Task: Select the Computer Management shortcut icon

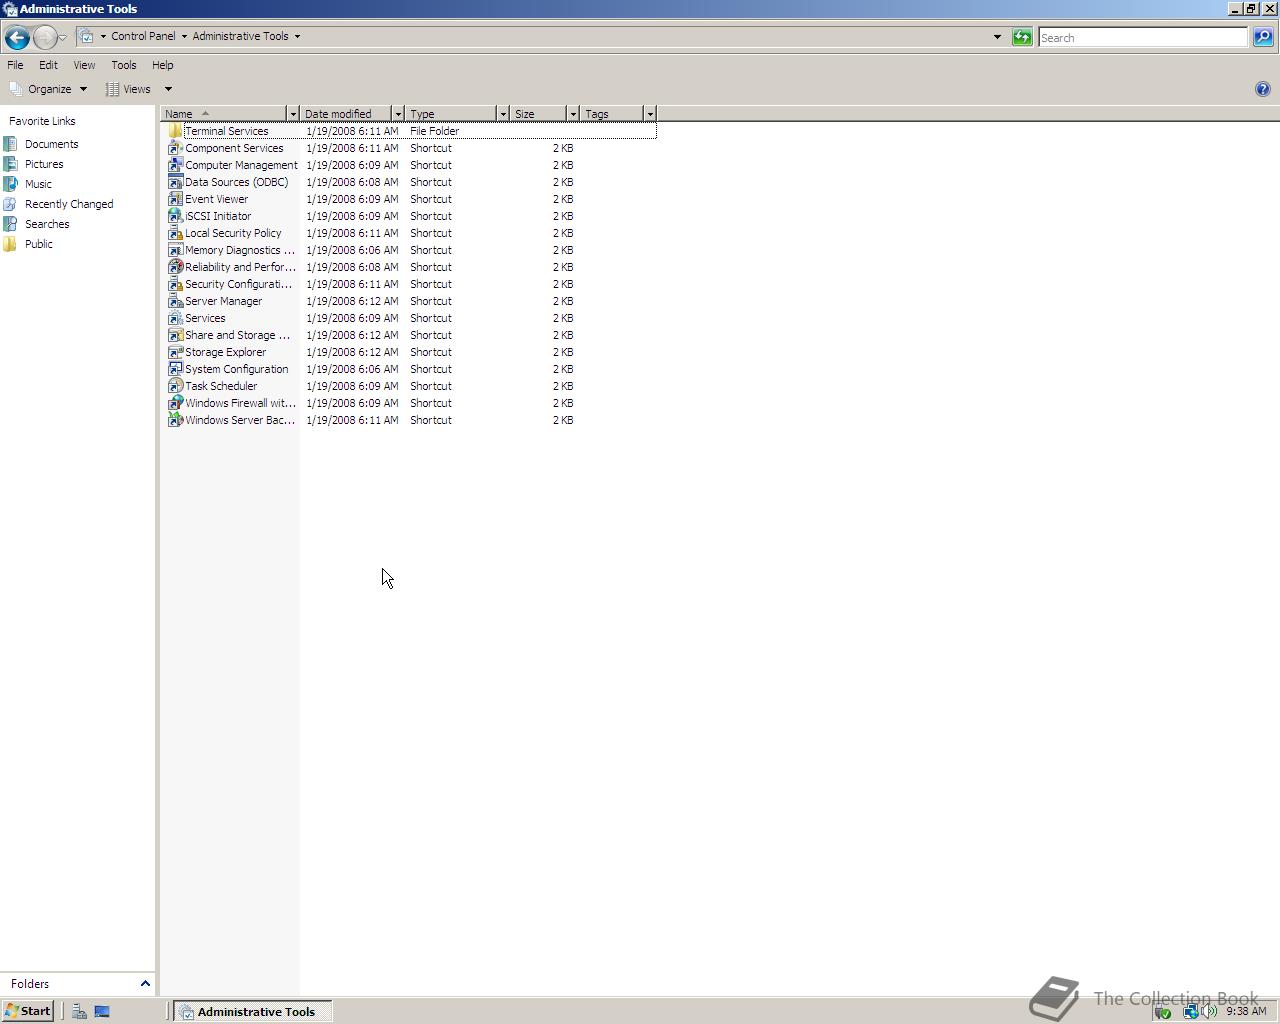Action: (x=175, y=165)
